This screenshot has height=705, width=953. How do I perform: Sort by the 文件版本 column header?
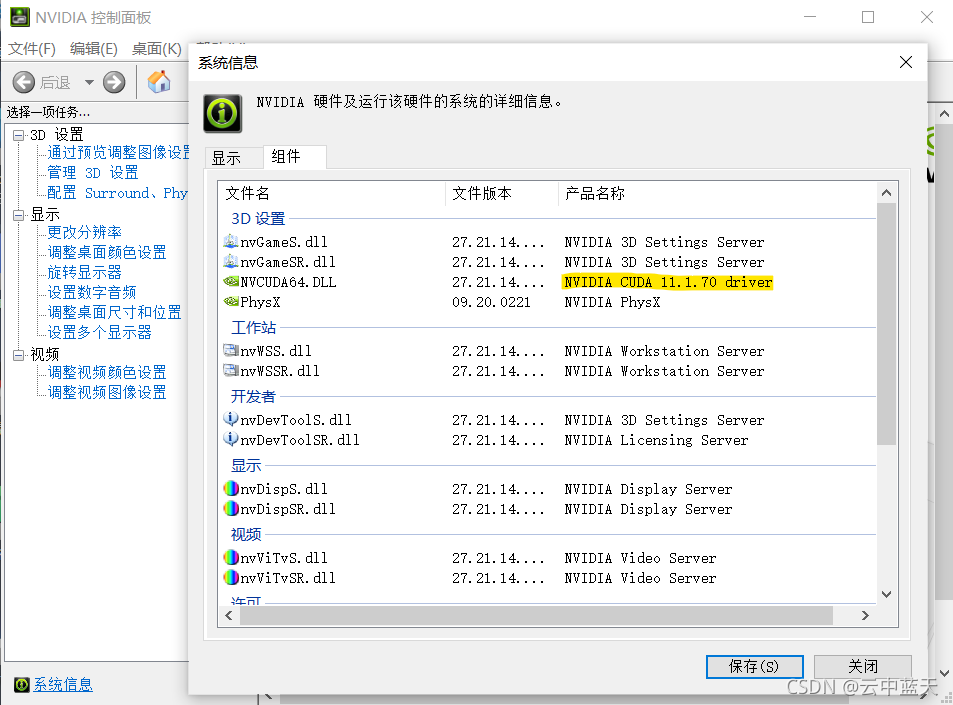coord(502,193)
